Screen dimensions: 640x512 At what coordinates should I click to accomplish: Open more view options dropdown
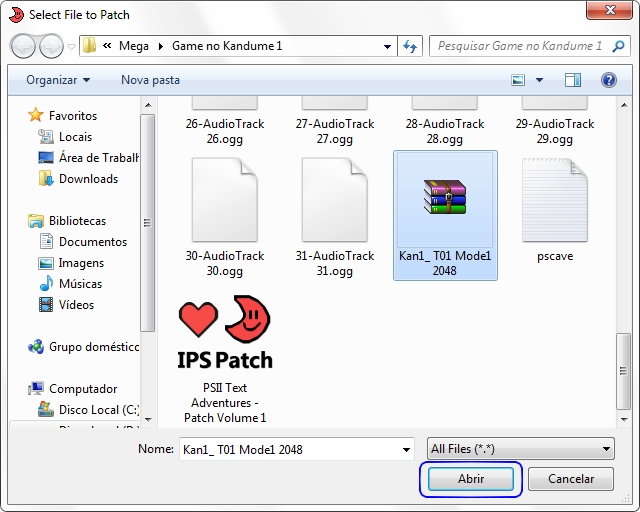(539, 80)
